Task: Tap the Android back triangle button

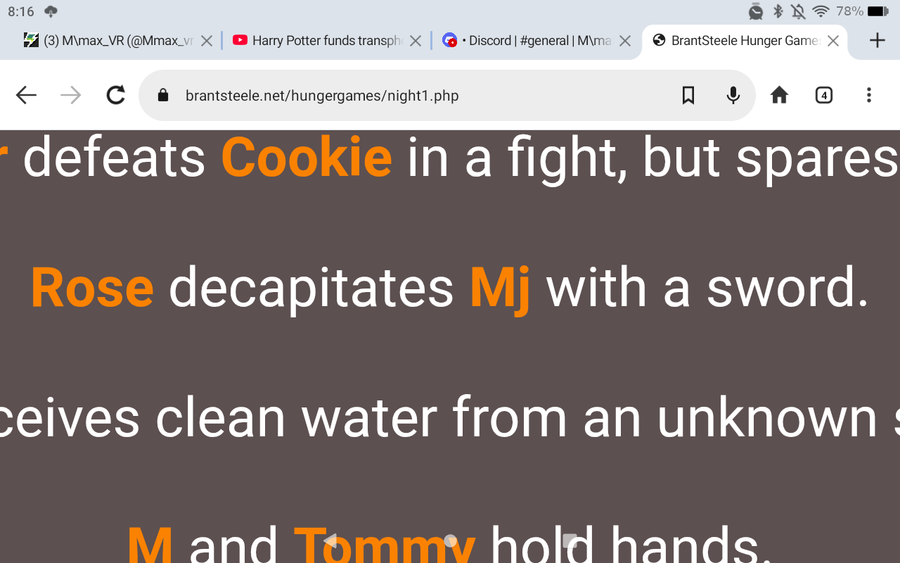Action: click(x=330, y=541)
